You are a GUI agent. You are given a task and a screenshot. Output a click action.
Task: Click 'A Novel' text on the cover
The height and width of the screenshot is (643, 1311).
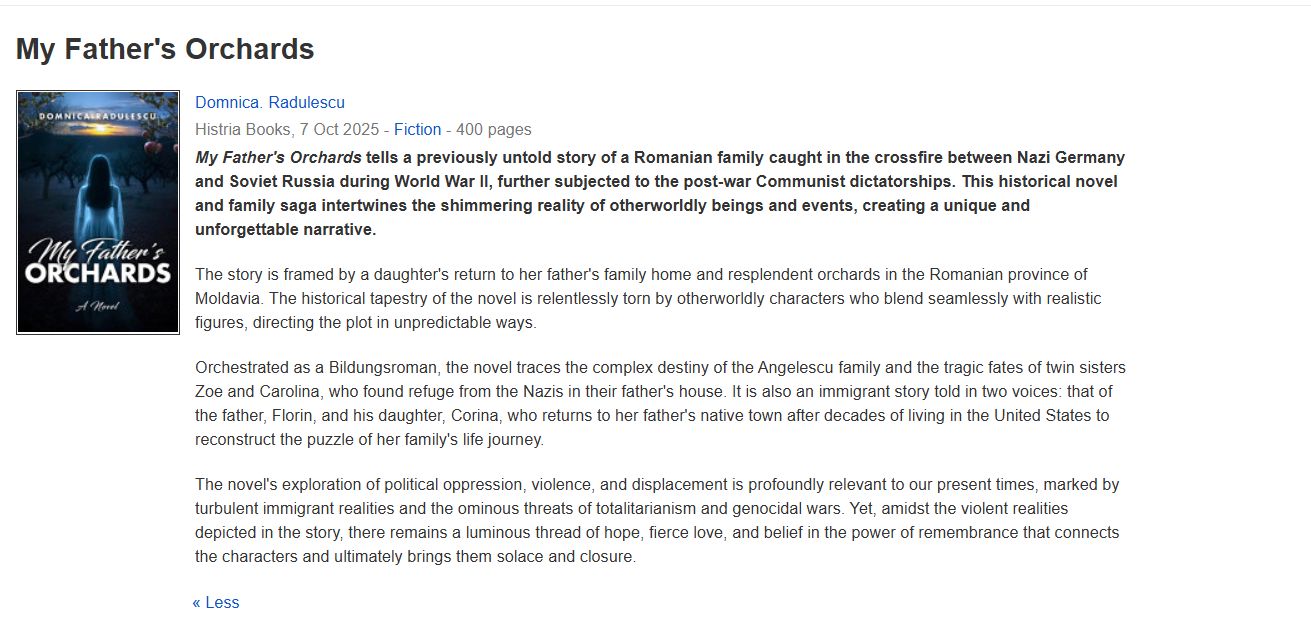[97, 305]
